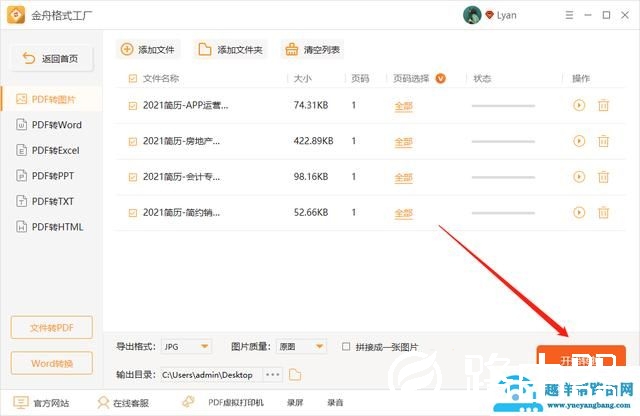Viewport: 640px width, 416px height.
Task: Uncheck the 2021简历-会计专 file checkbox
Action: click(133, 177)
